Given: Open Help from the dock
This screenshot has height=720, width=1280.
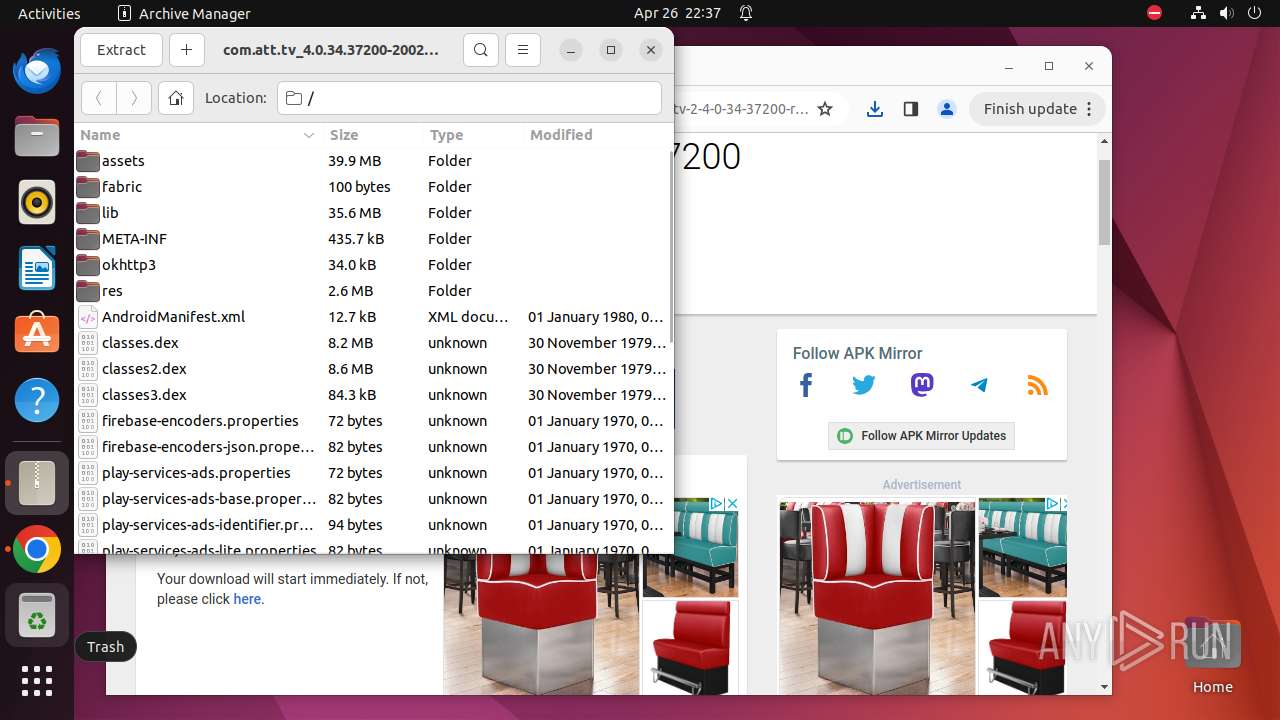Looking at the screenshot, I should 37,400.
